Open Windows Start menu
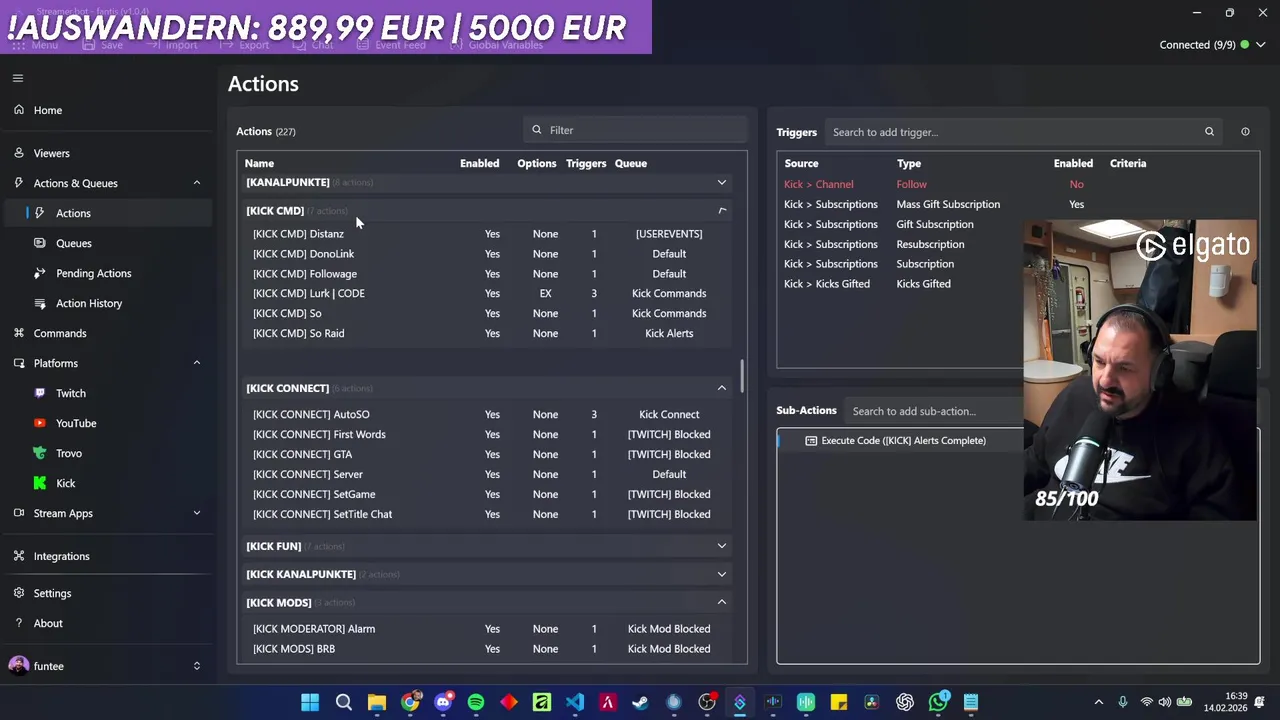Image resolution: width=1280 pixels, height=720 pixels. tap(310, 702)
